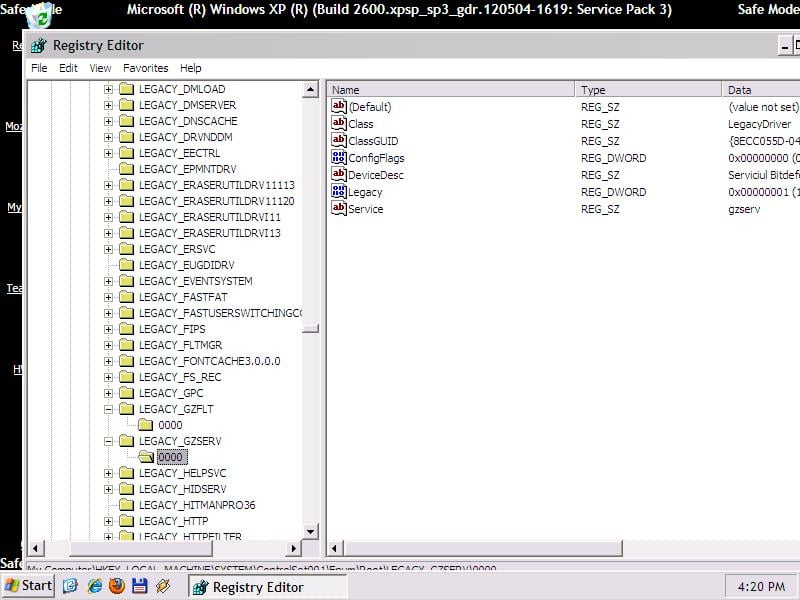Click the Start button
This screenshot has height=600, width=800.
[28, 586]
